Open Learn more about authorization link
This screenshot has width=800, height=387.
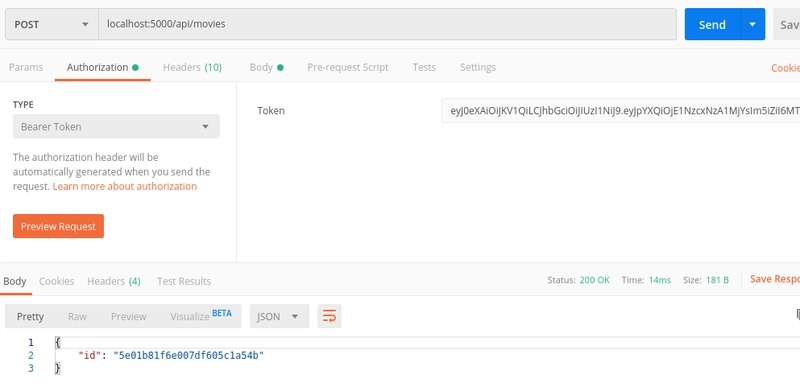(124, 186)
